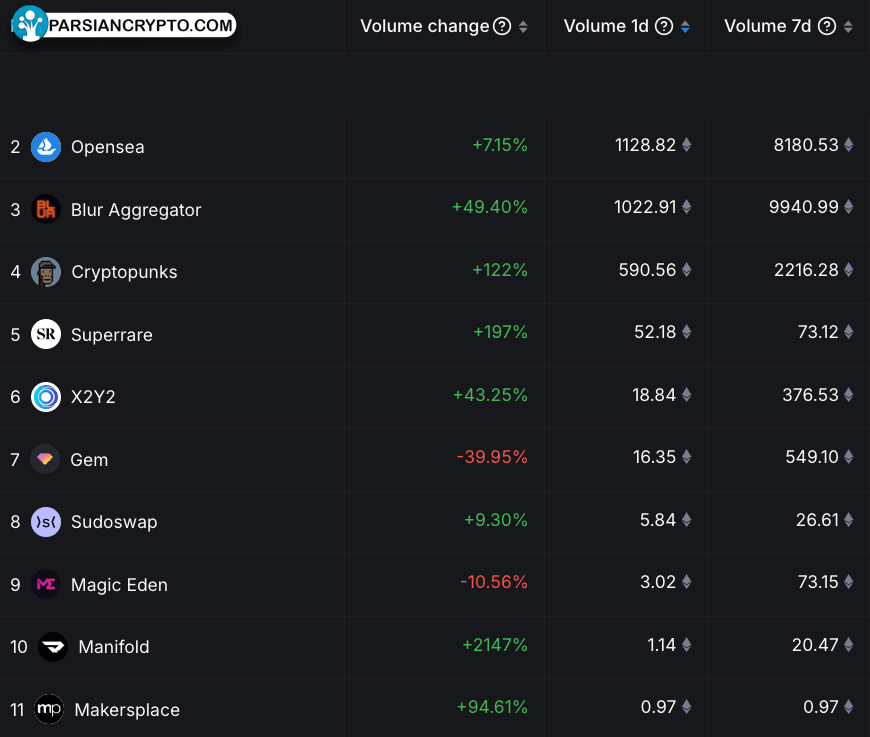Click the Manifold logo icon
This screenshot has height=737, width=870.
click(x=53, y=647)
